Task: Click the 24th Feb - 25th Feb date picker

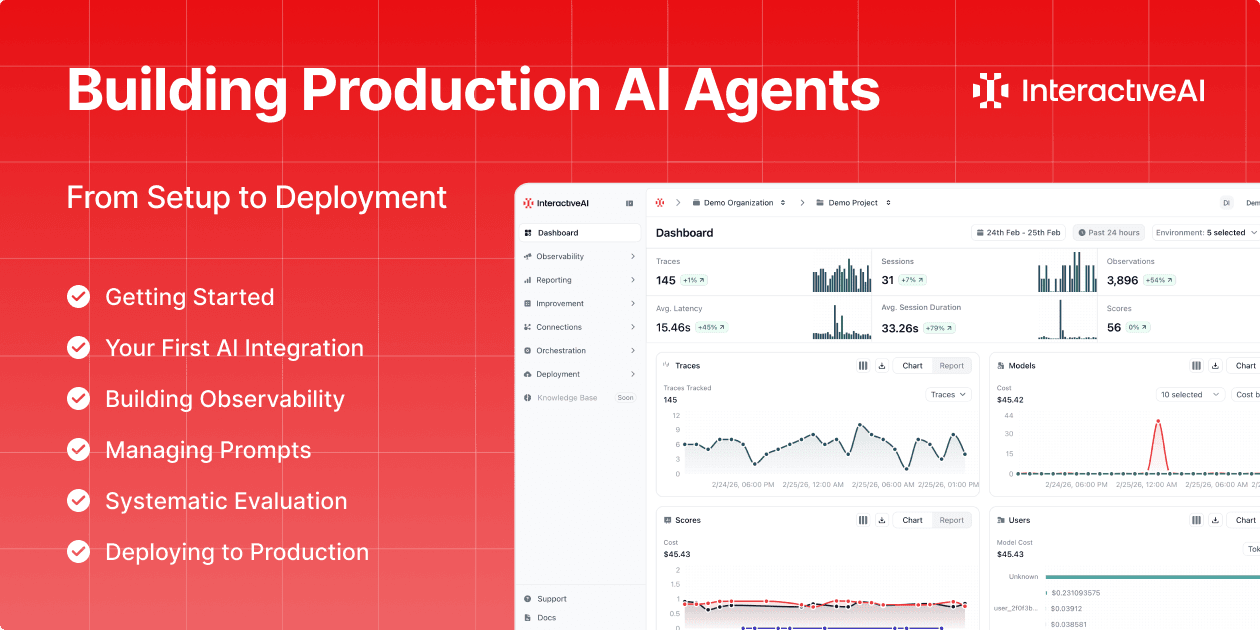Action: 1018,232
